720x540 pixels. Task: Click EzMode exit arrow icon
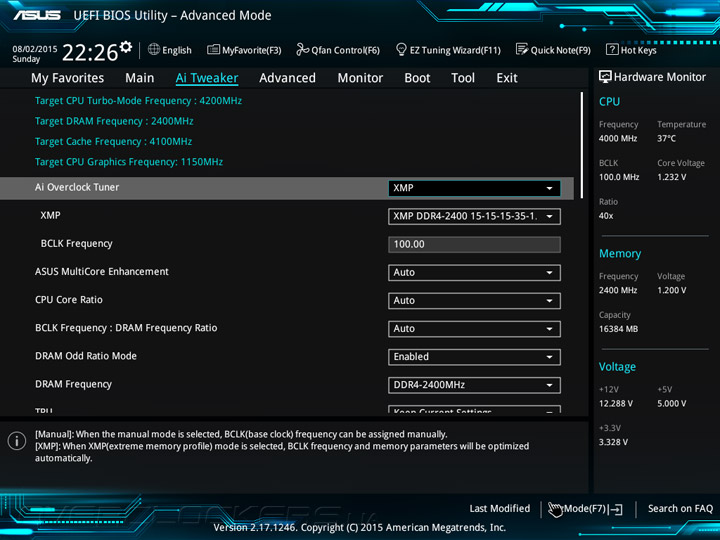coord(616,509)
